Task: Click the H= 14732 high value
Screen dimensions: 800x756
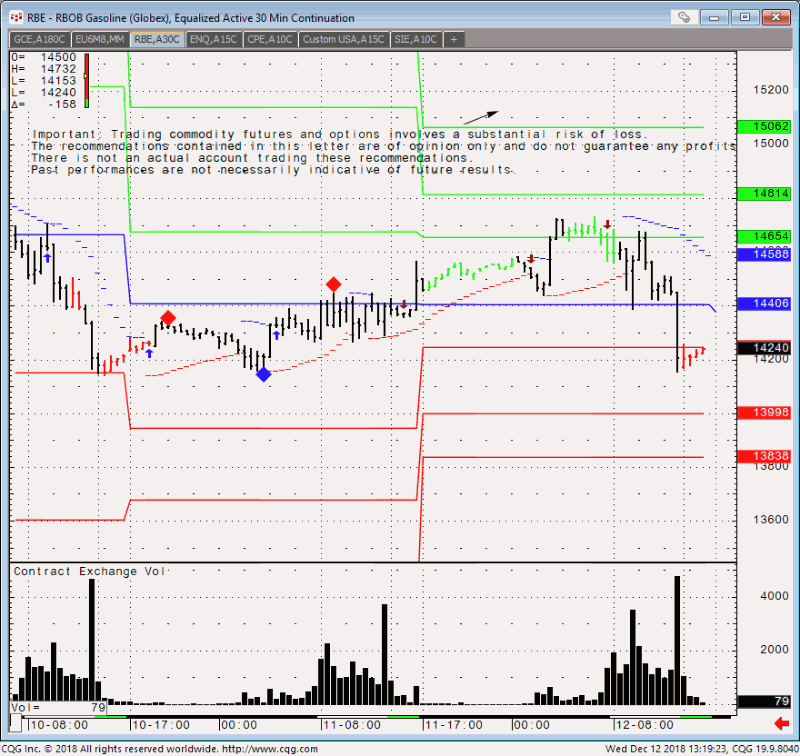Action: (44, 69)
